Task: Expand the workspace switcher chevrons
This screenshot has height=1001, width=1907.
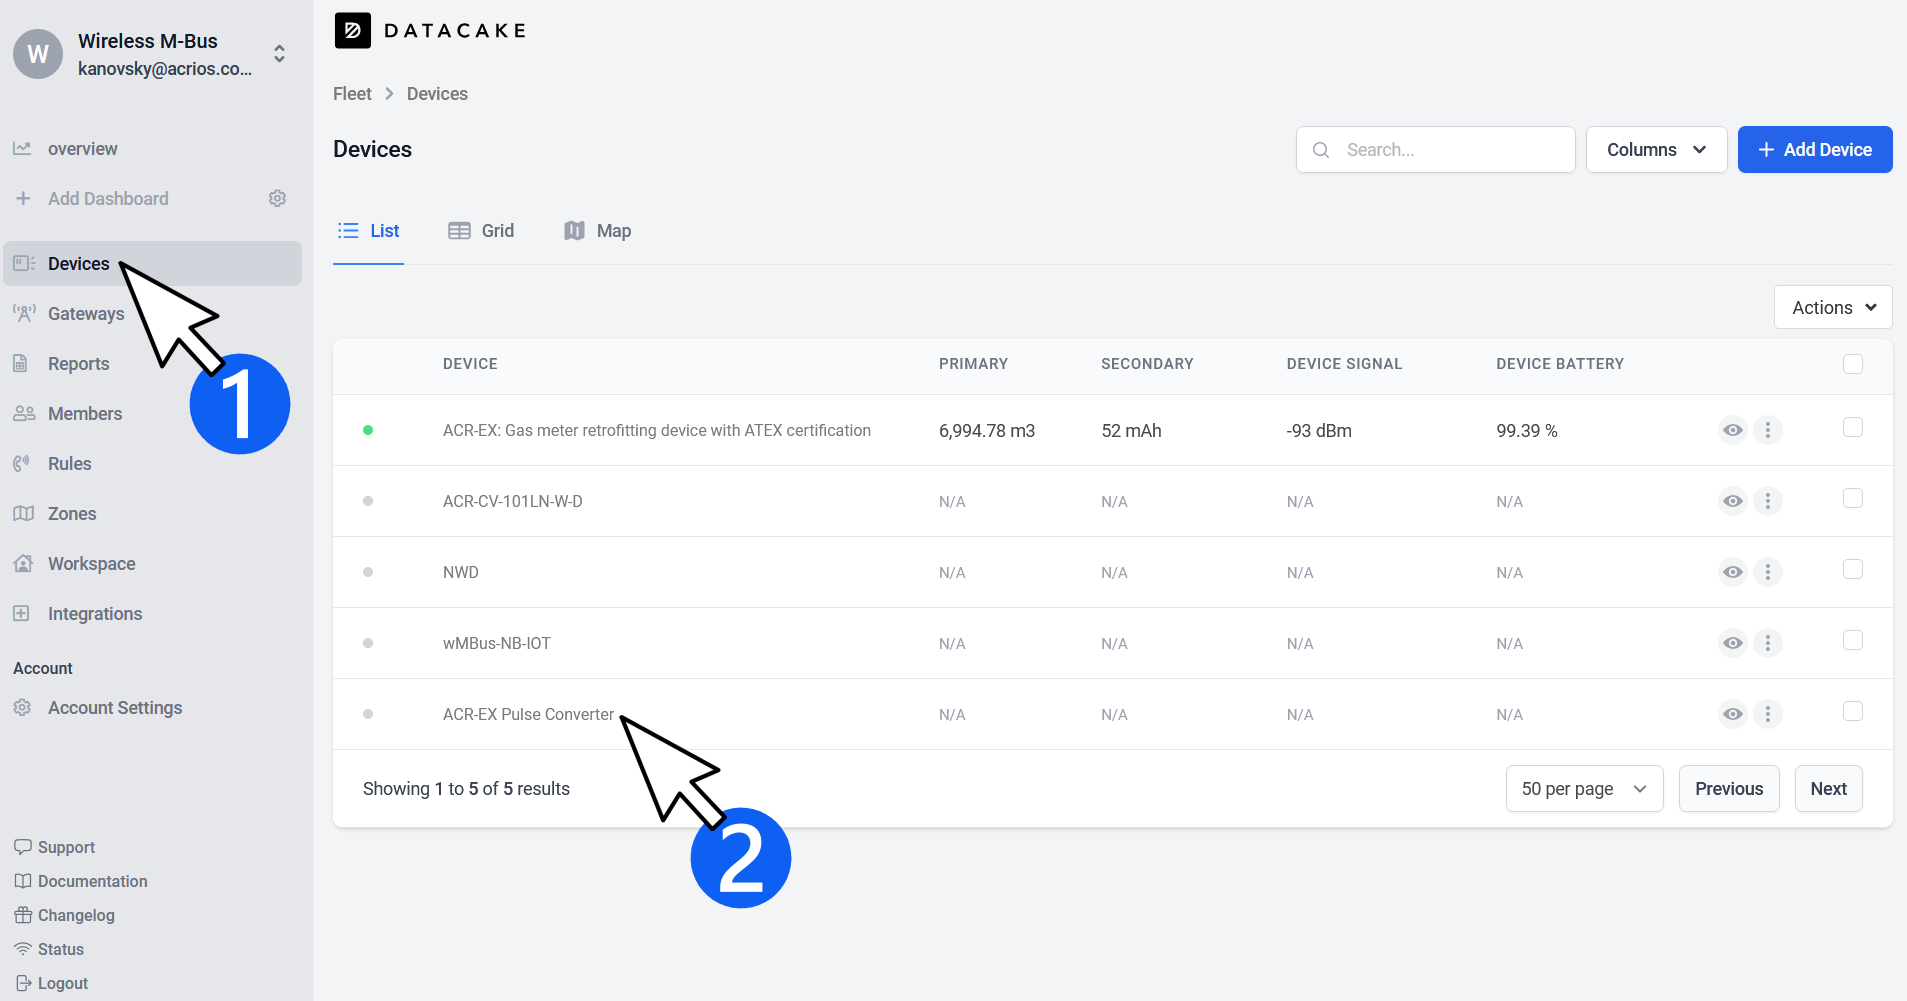Action: 280,54
